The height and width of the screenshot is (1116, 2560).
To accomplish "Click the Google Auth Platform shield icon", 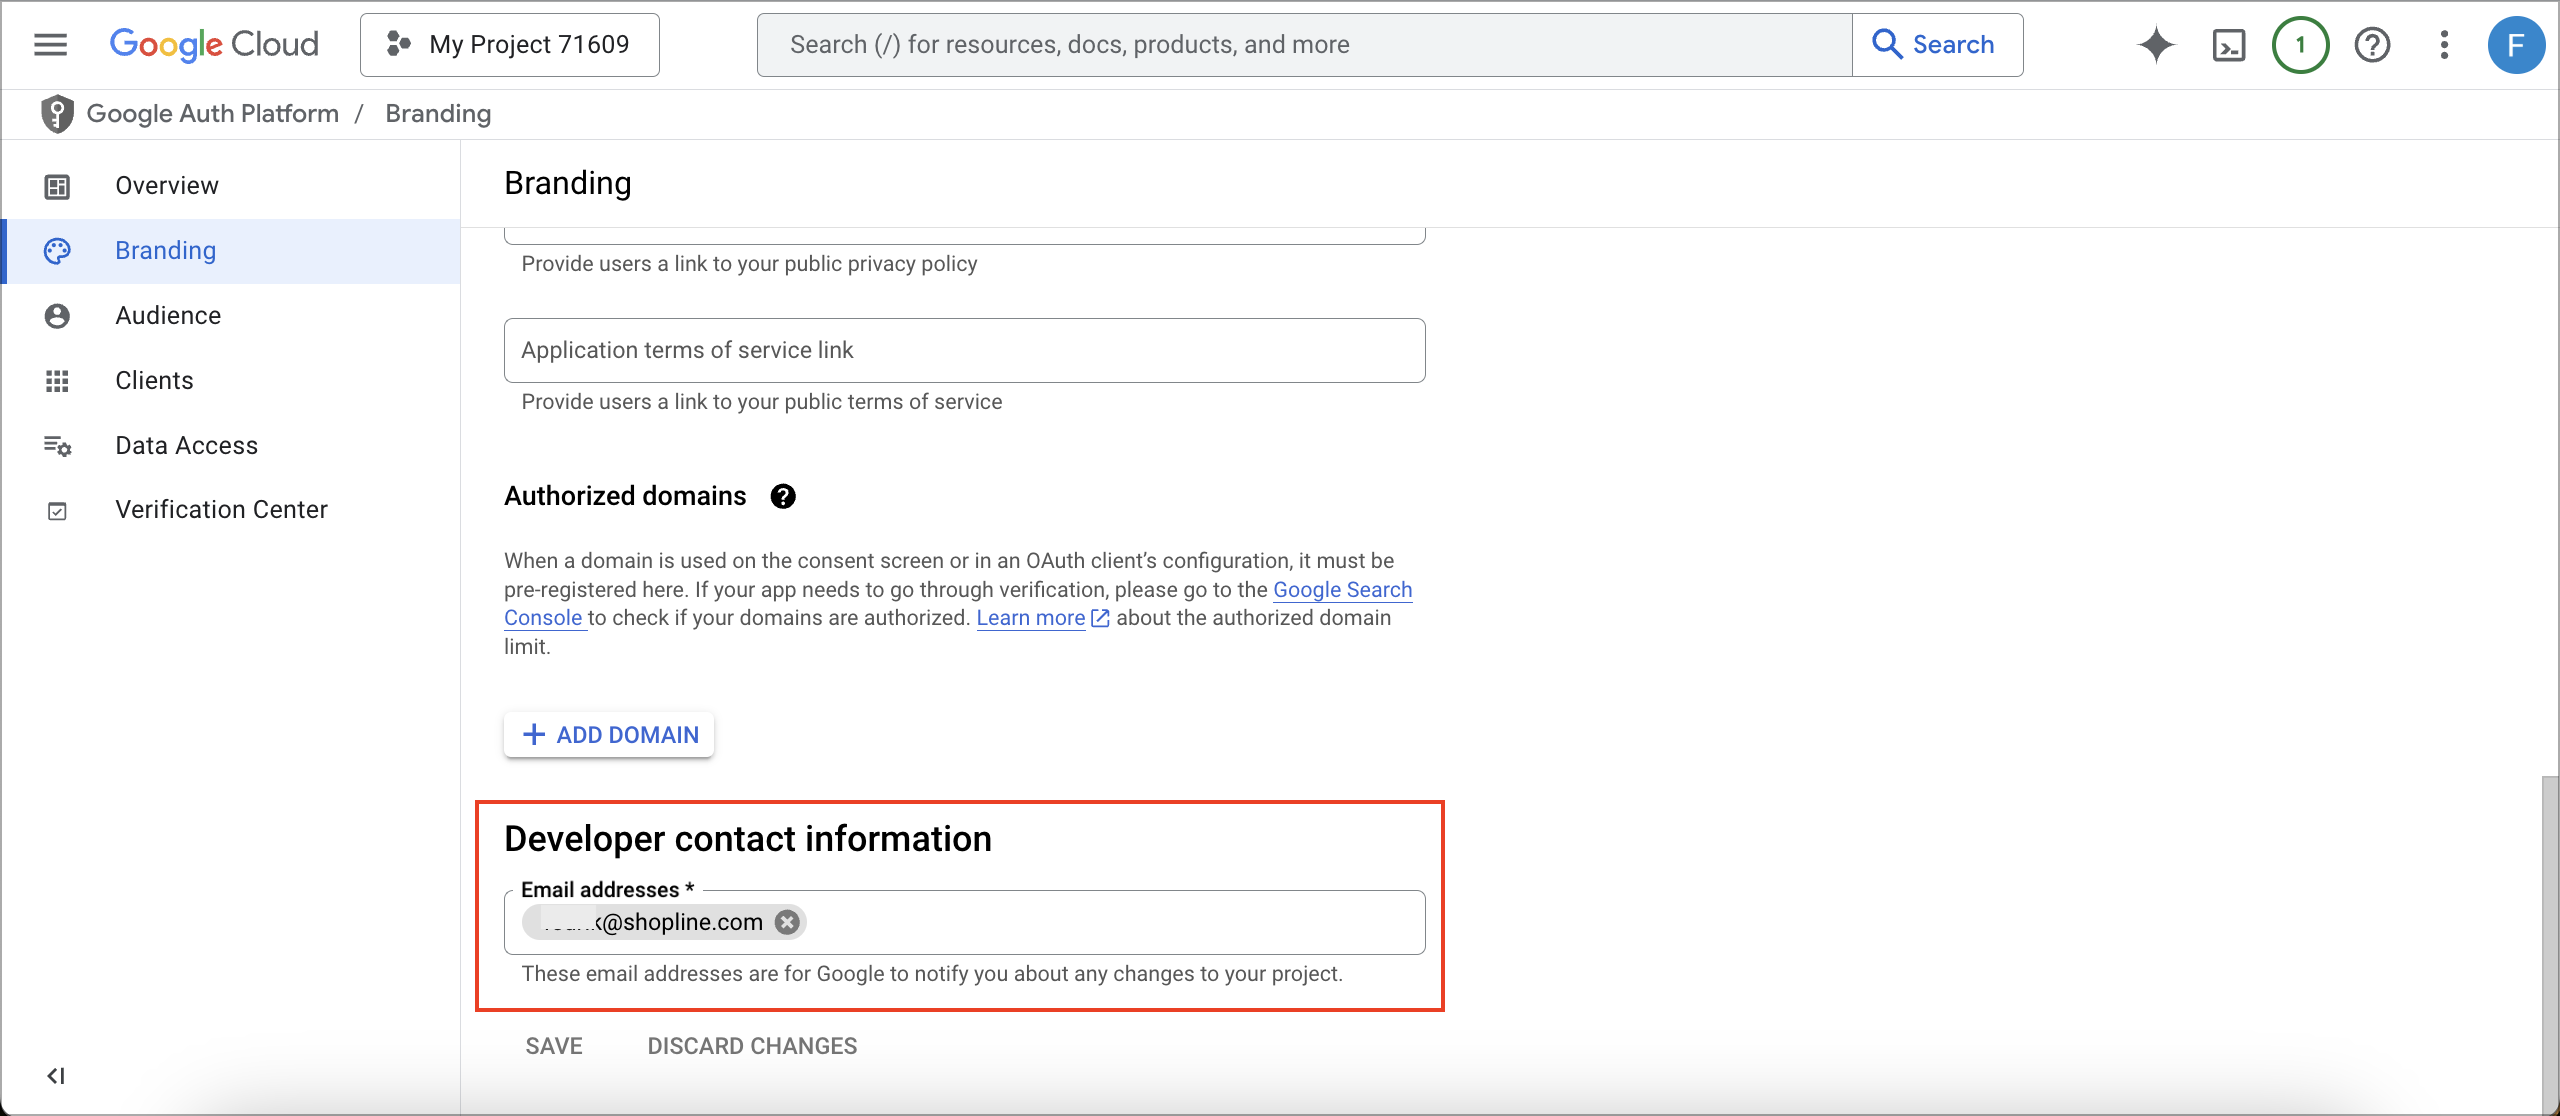I will (57, 114).
